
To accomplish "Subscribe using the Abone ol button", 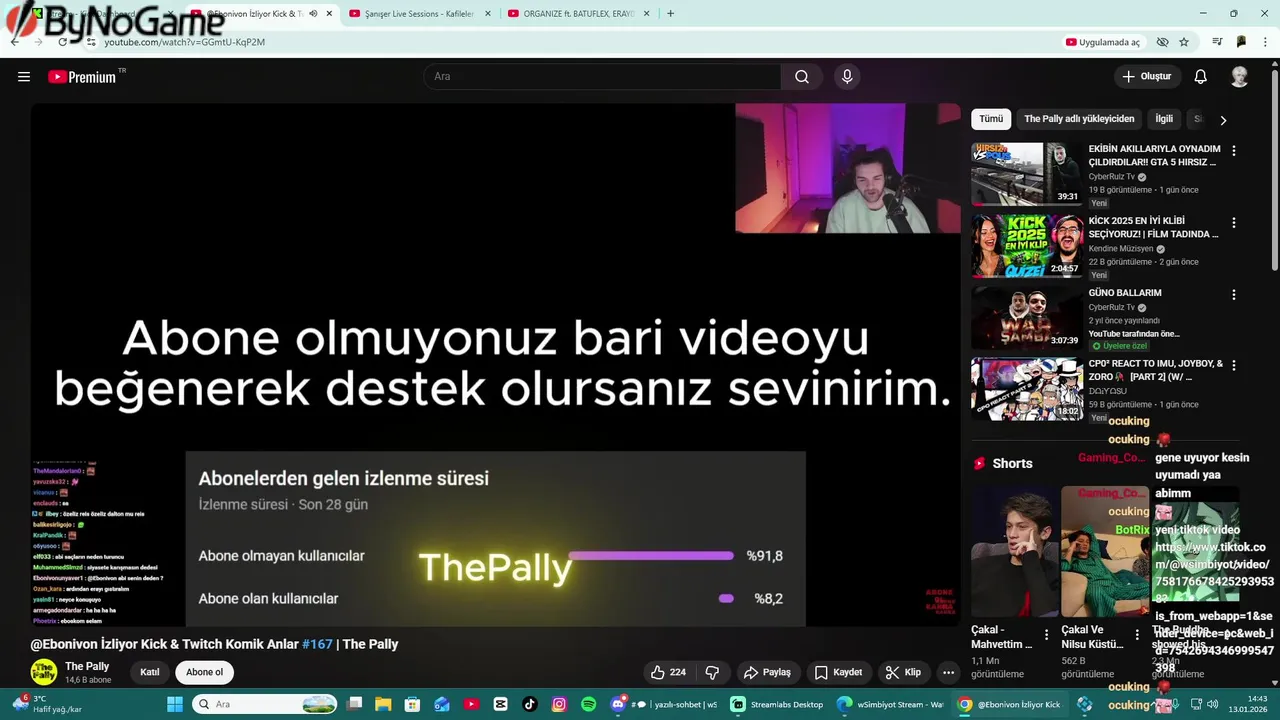I will (204, 672).
